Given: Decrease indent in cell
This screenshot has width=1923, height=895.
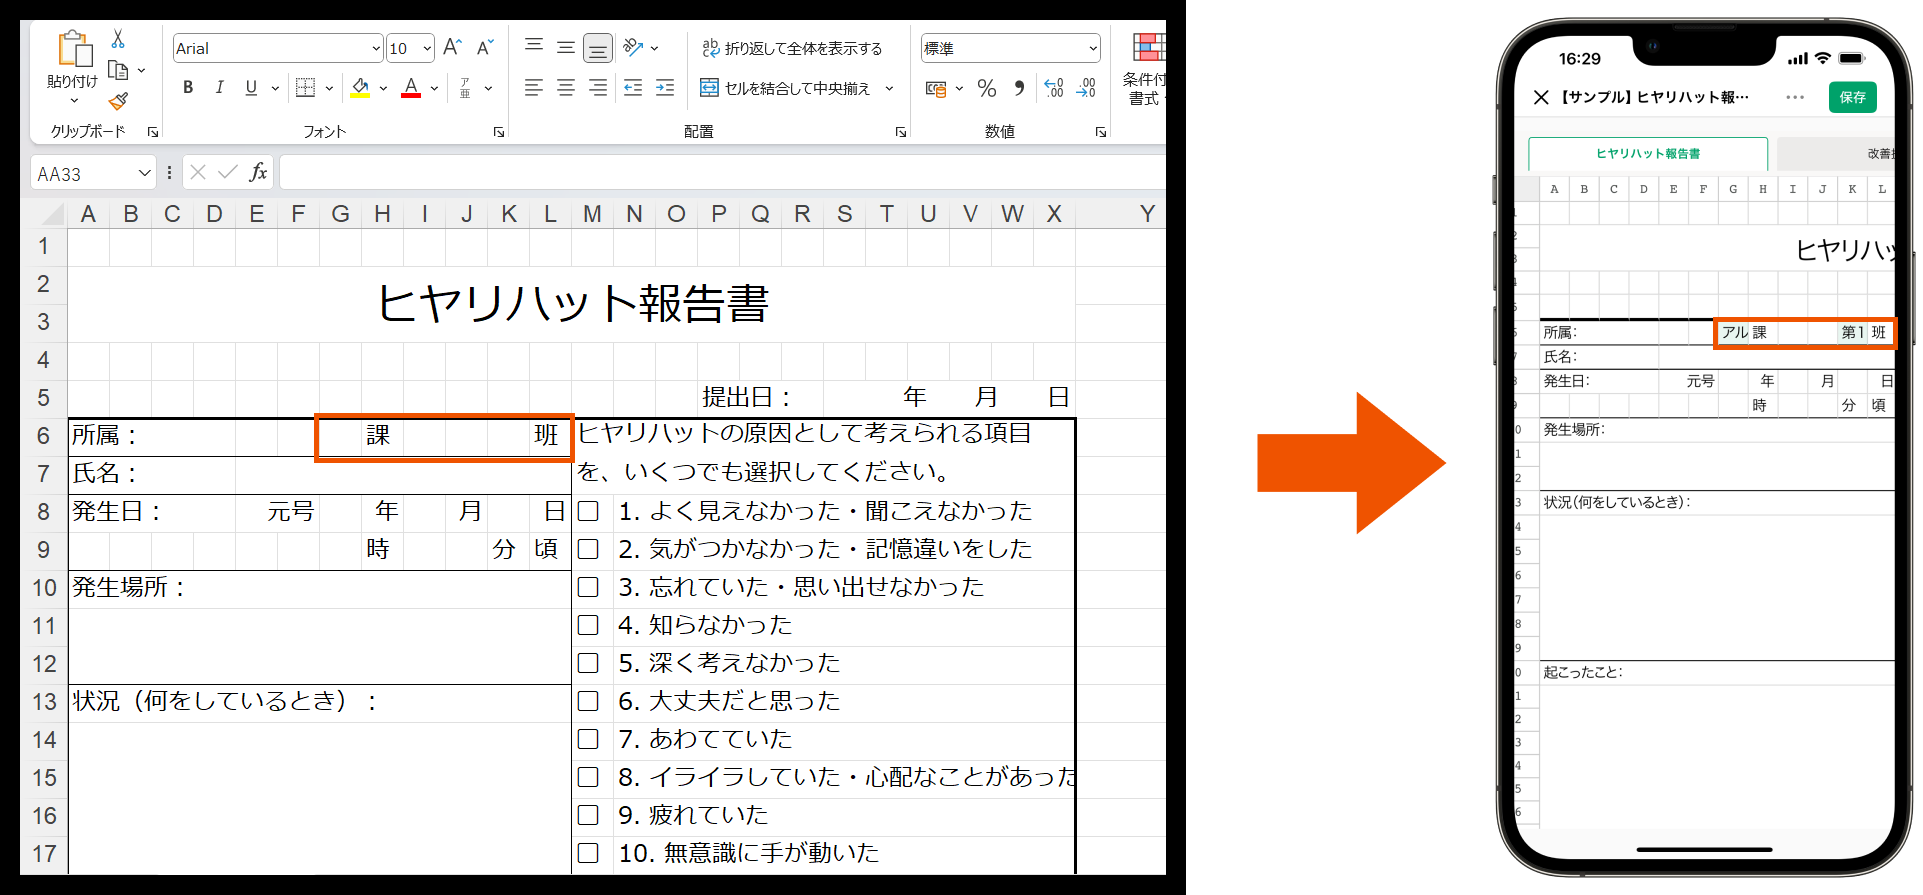Looking at the screenshot, I should 633,88.
